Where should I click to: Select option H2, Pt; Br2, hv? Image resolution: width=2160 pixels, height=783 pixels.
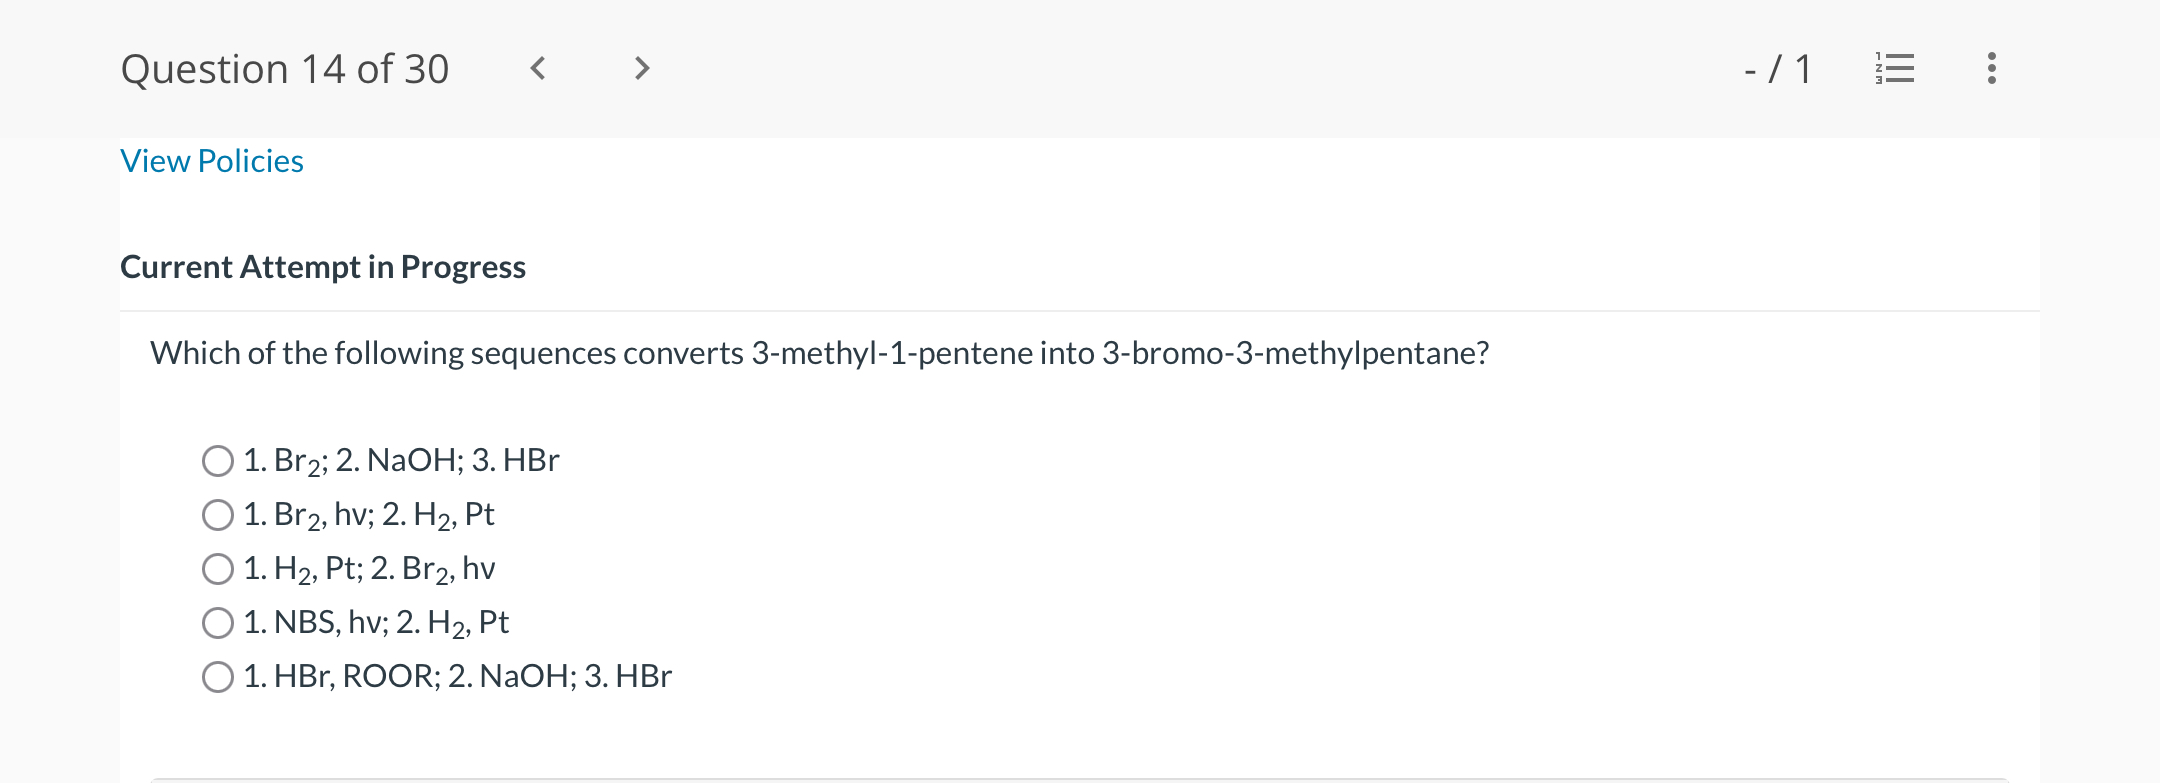pyautogui.click(x=218, y=569)
